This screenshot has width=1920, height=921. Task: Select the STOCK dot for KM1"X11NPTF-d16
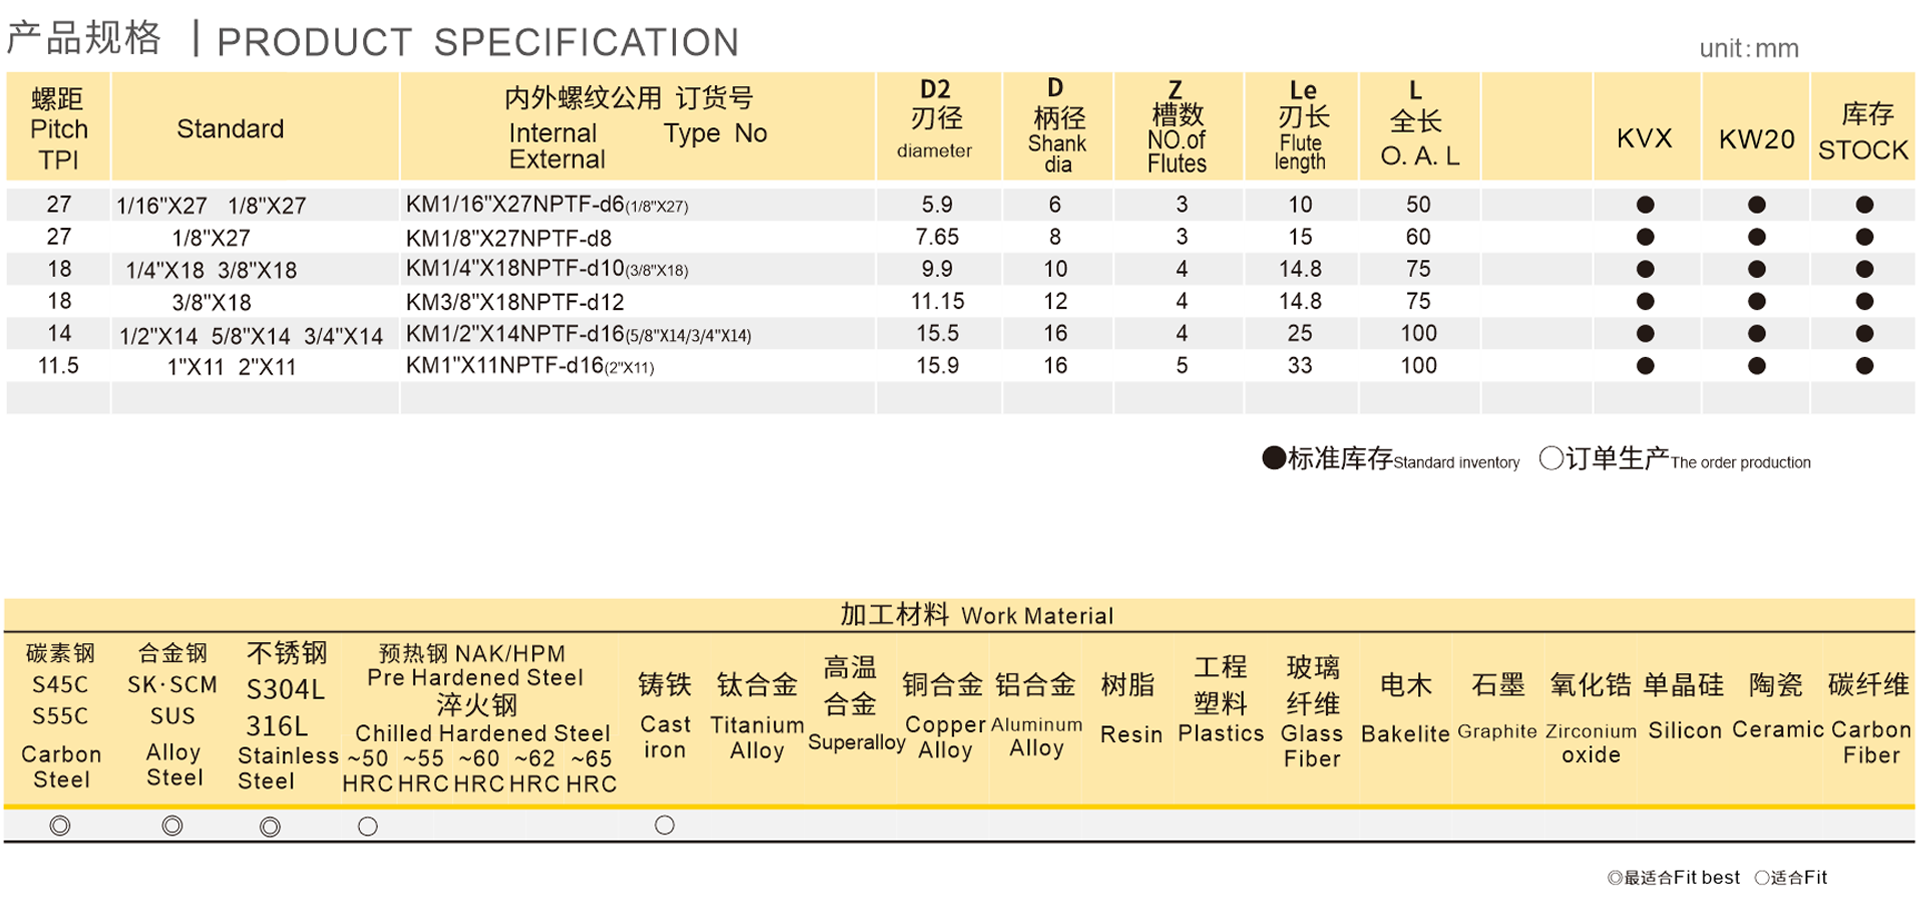[x=1864, y=365]
